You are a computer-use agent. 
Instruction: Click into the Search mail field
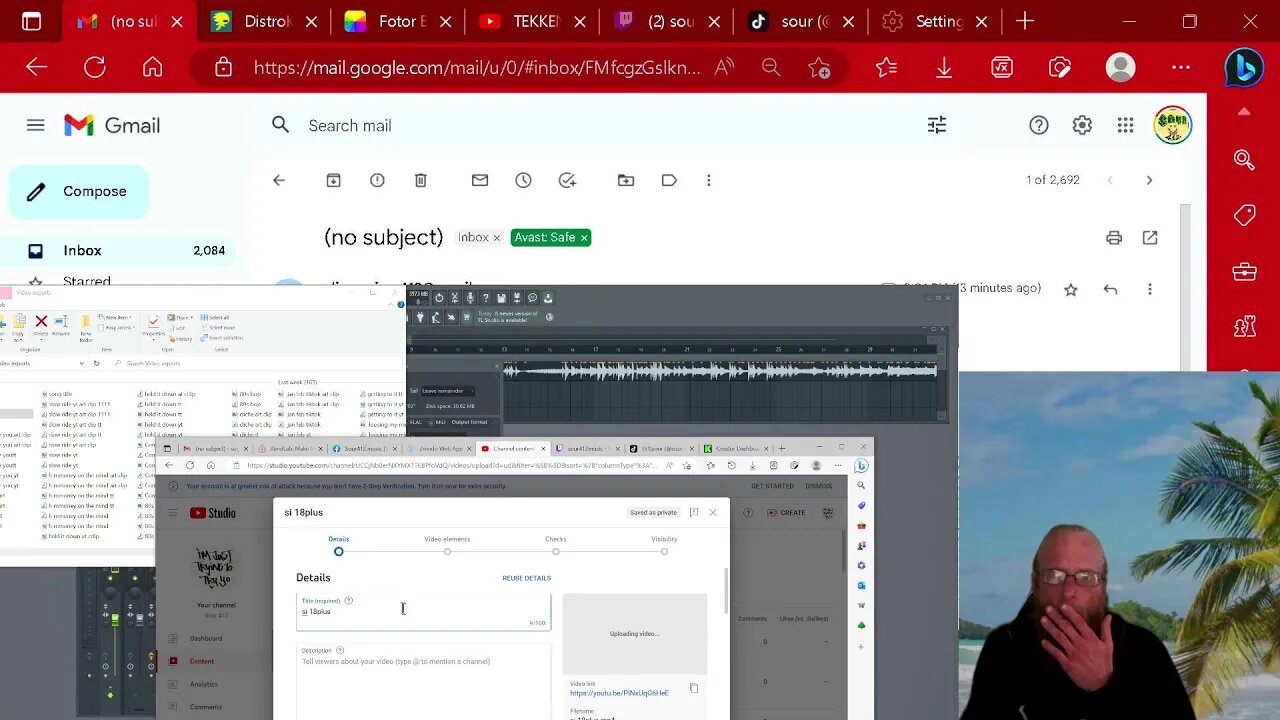tap(600, 125)
